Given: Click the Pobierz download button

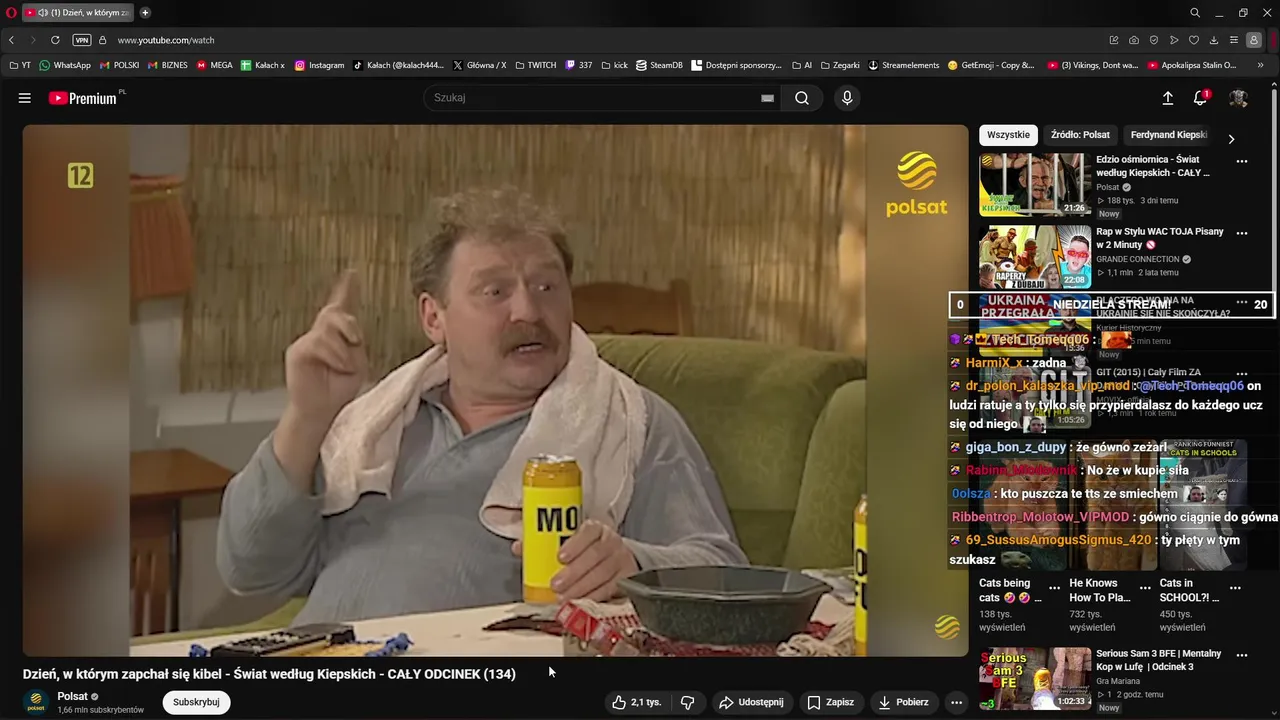Looking at the screenshot, I should [904, 702].
